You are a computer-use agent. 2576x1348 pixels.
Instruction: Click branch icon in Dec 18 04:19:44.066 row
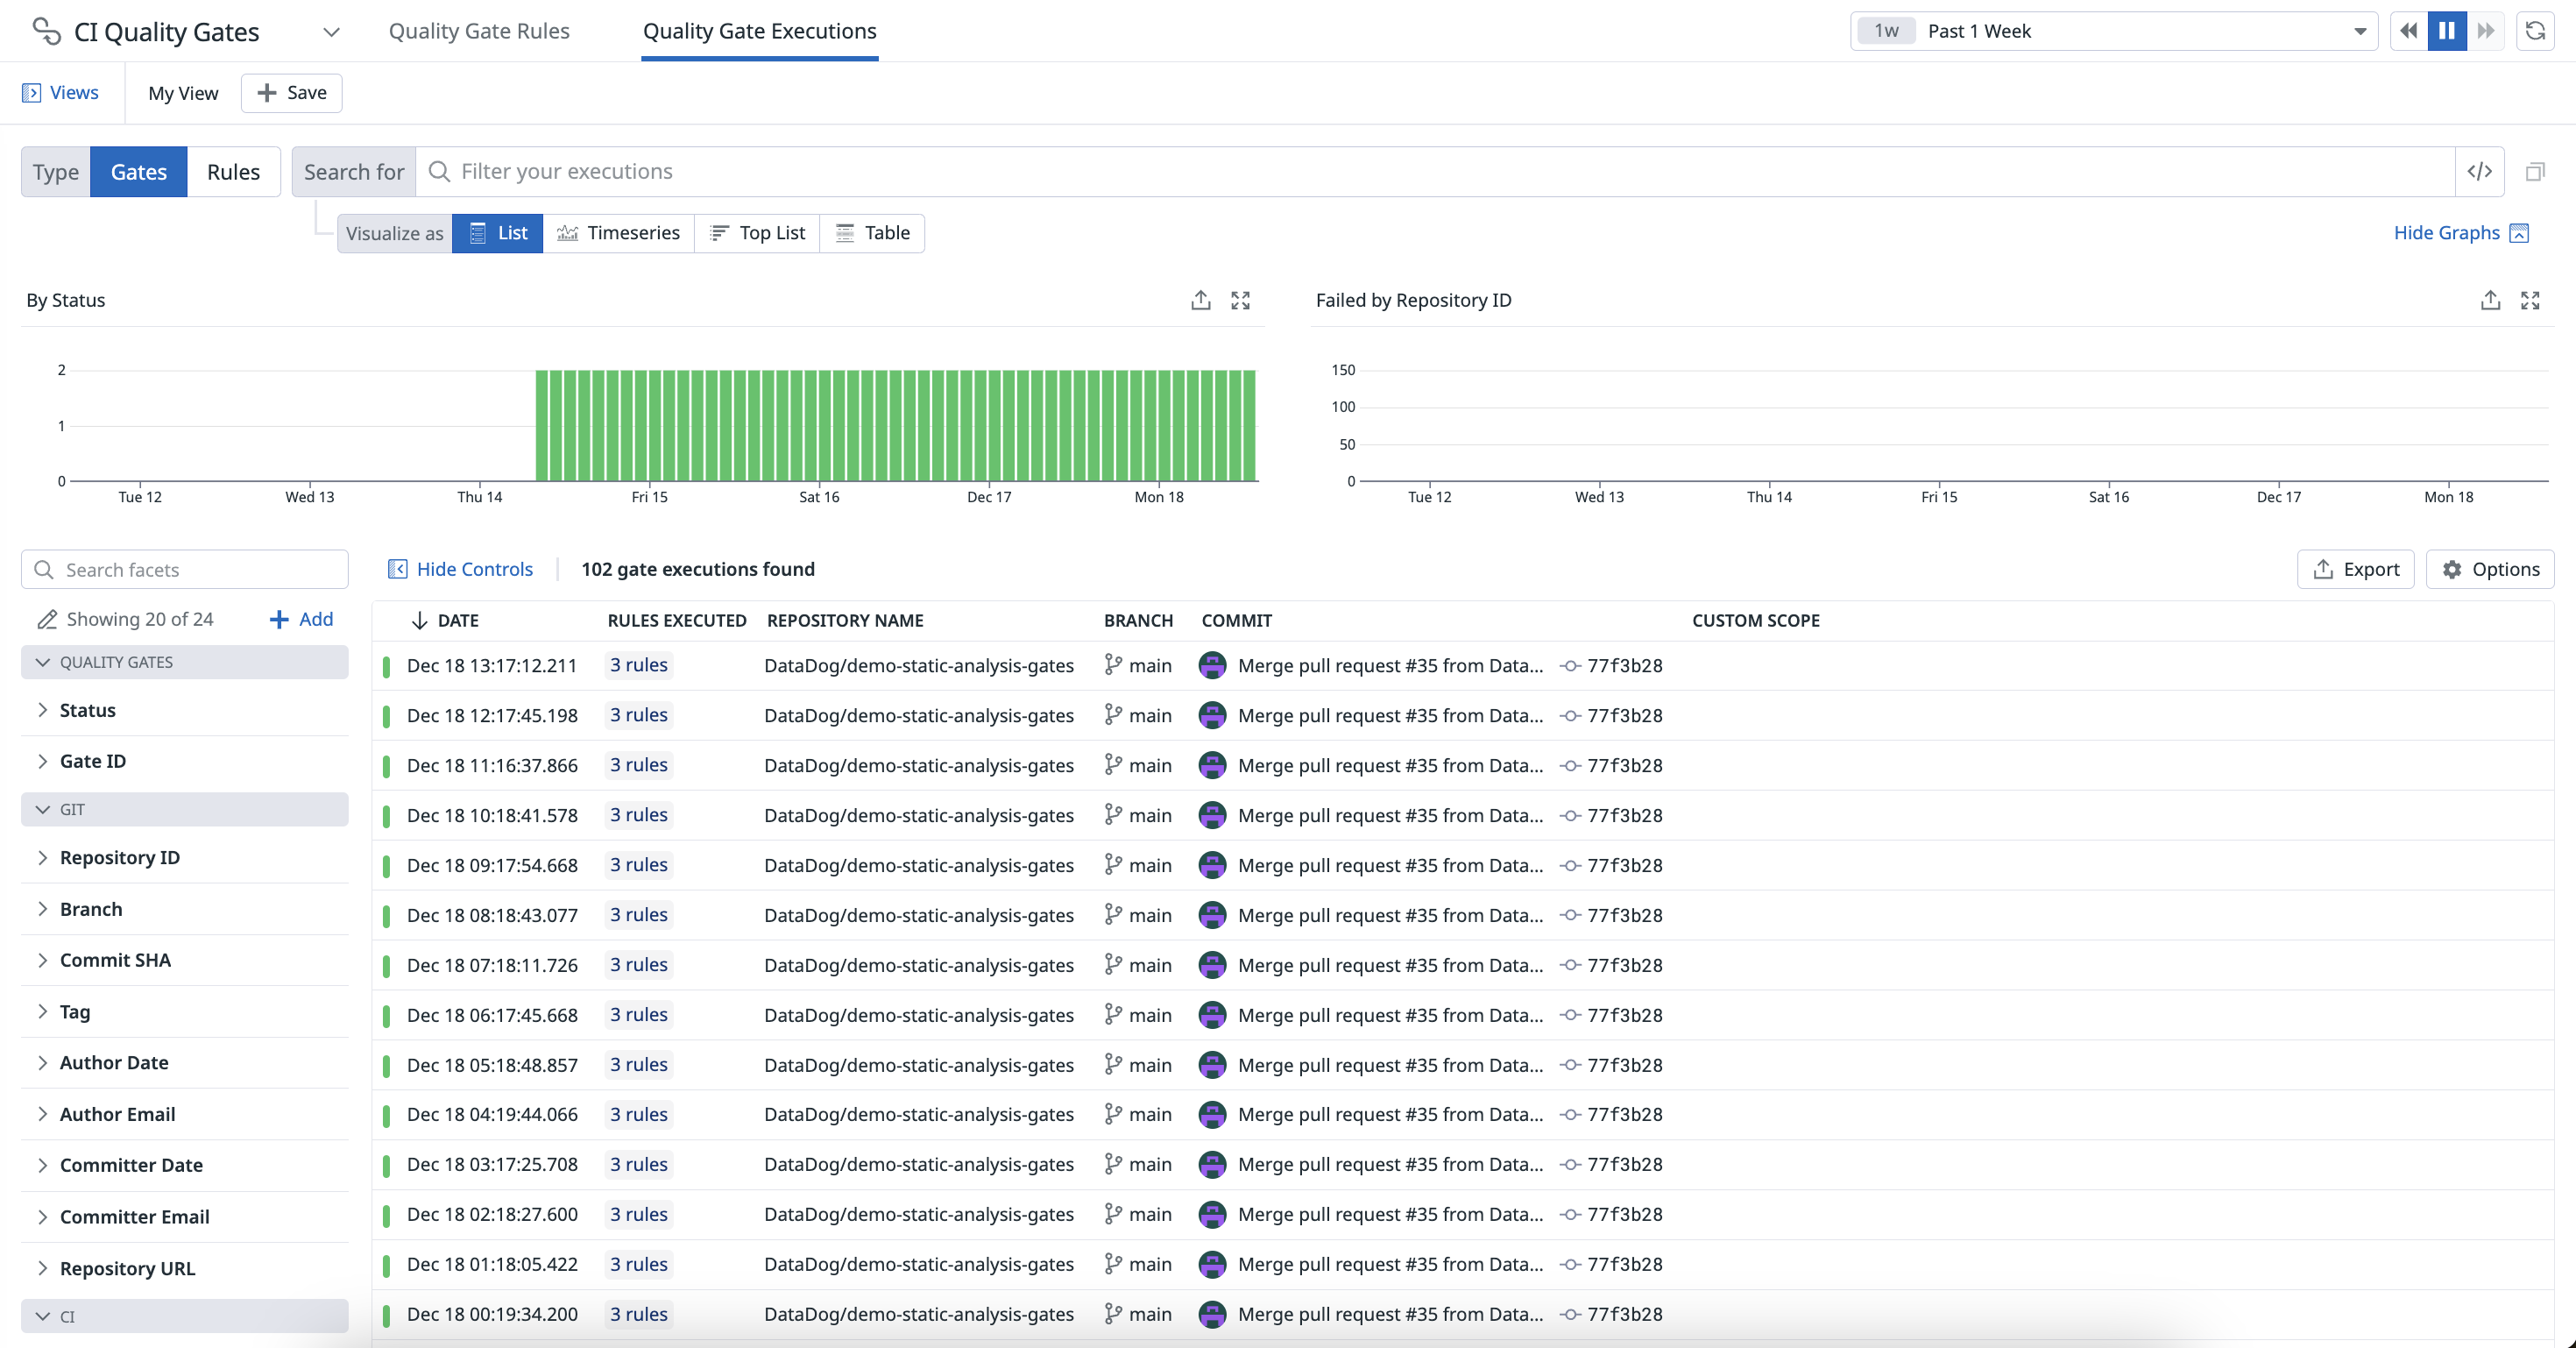[x=1113, y=1114]
